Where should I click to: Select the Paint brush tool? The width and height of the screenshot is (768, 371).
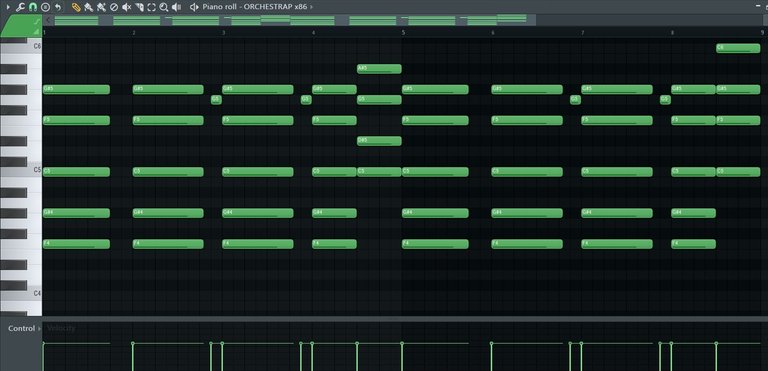pos(89,7)
